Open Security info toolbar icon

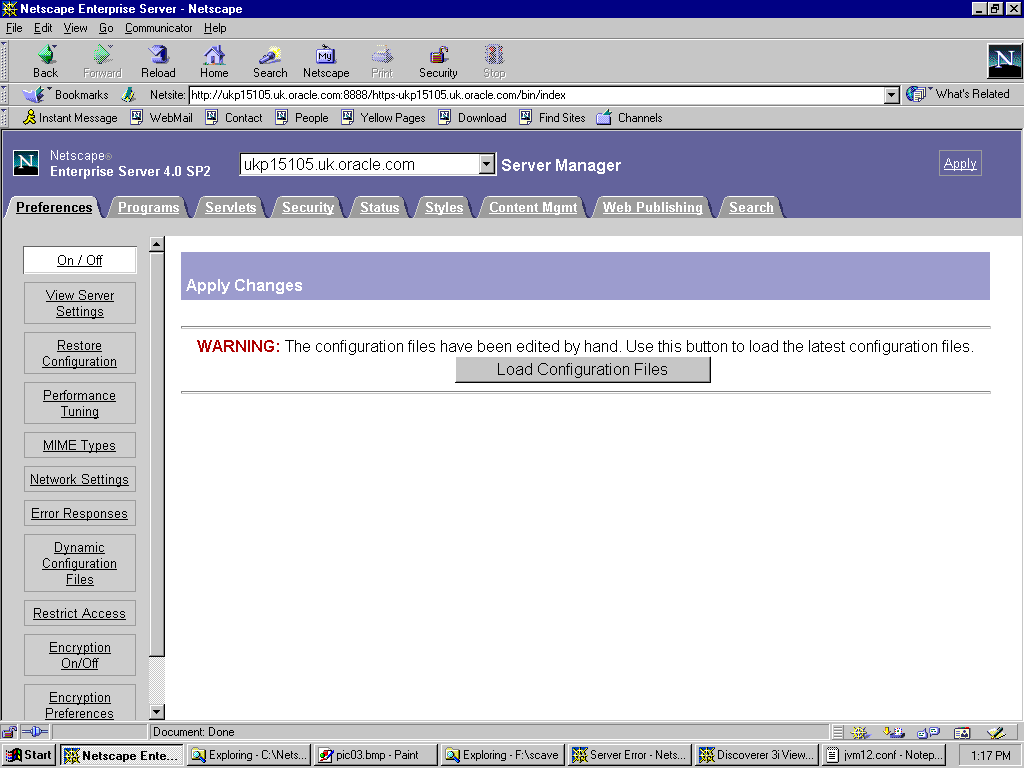click(438, 62)
